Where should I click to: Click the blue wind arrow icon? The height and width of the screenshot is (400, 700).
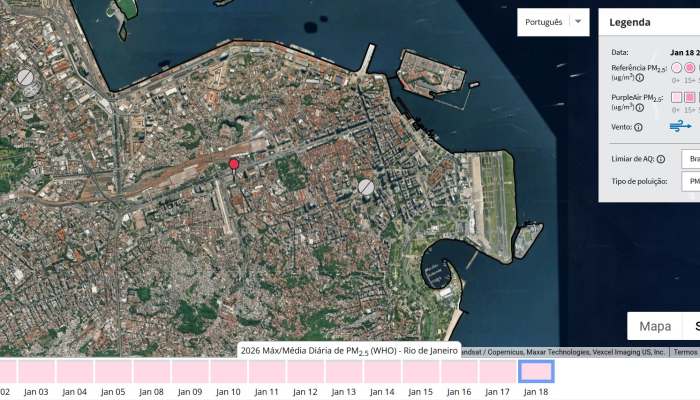679,126
